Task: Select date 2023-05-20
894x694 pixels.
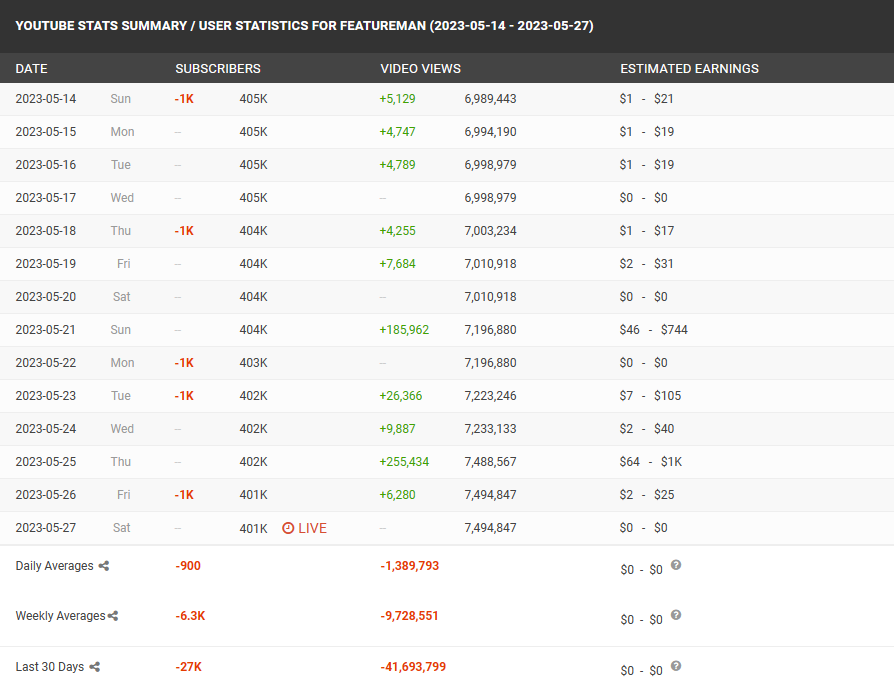Action: (x=46, y=297)
